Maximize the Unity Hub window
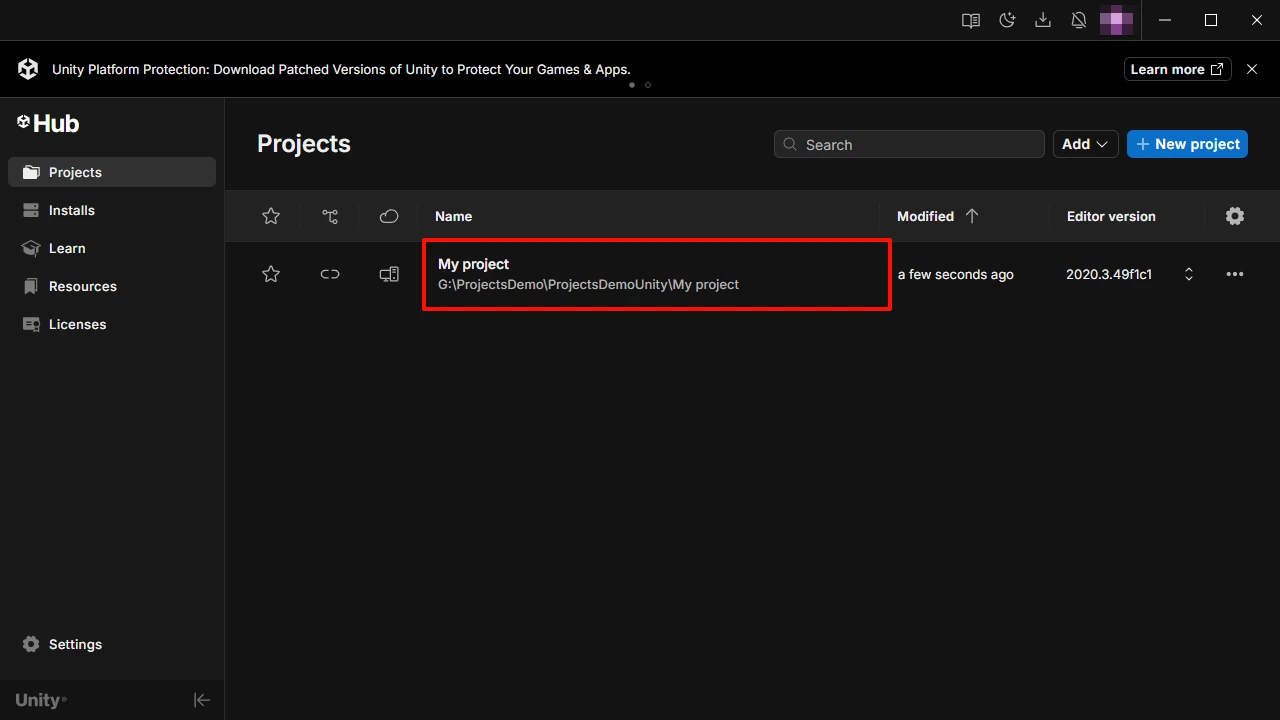The width and height of the screenshot is (1280, 720). click(x=1211, y=20)
